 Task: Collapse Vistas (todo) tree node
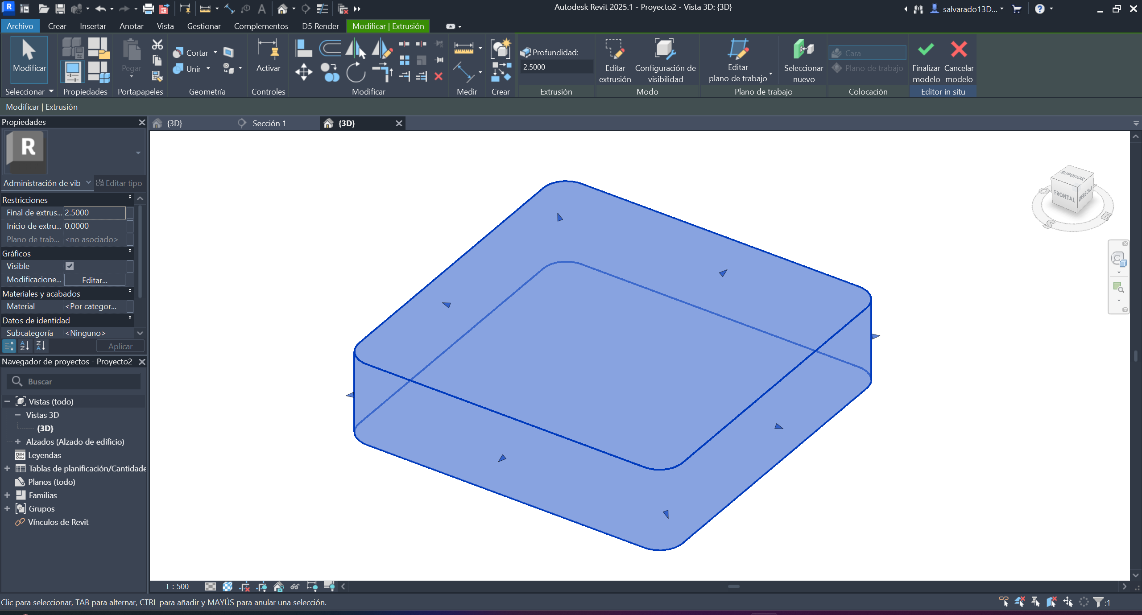click(7, 401)
